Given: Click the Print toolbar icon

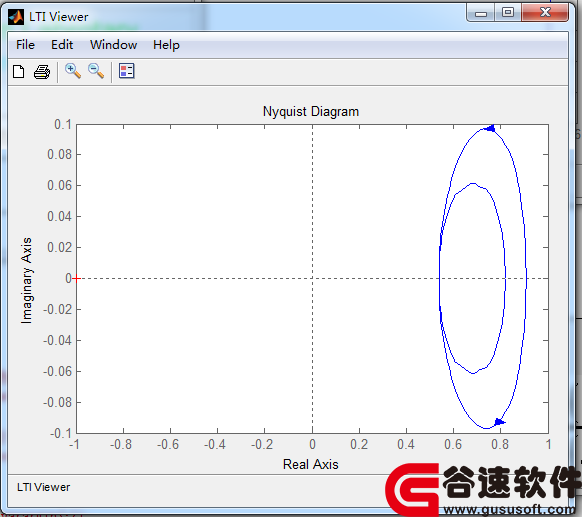Looking at the screenshot, I should pos(42,72).
